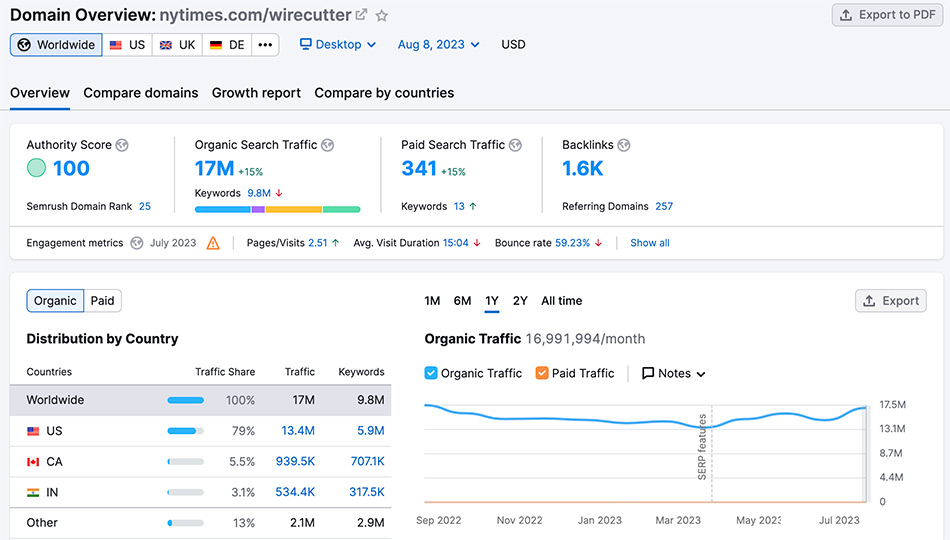The height and width of the screenshot is (540, 950).
Task: Click the USD currency label
Action: click(x=513, y=44)
